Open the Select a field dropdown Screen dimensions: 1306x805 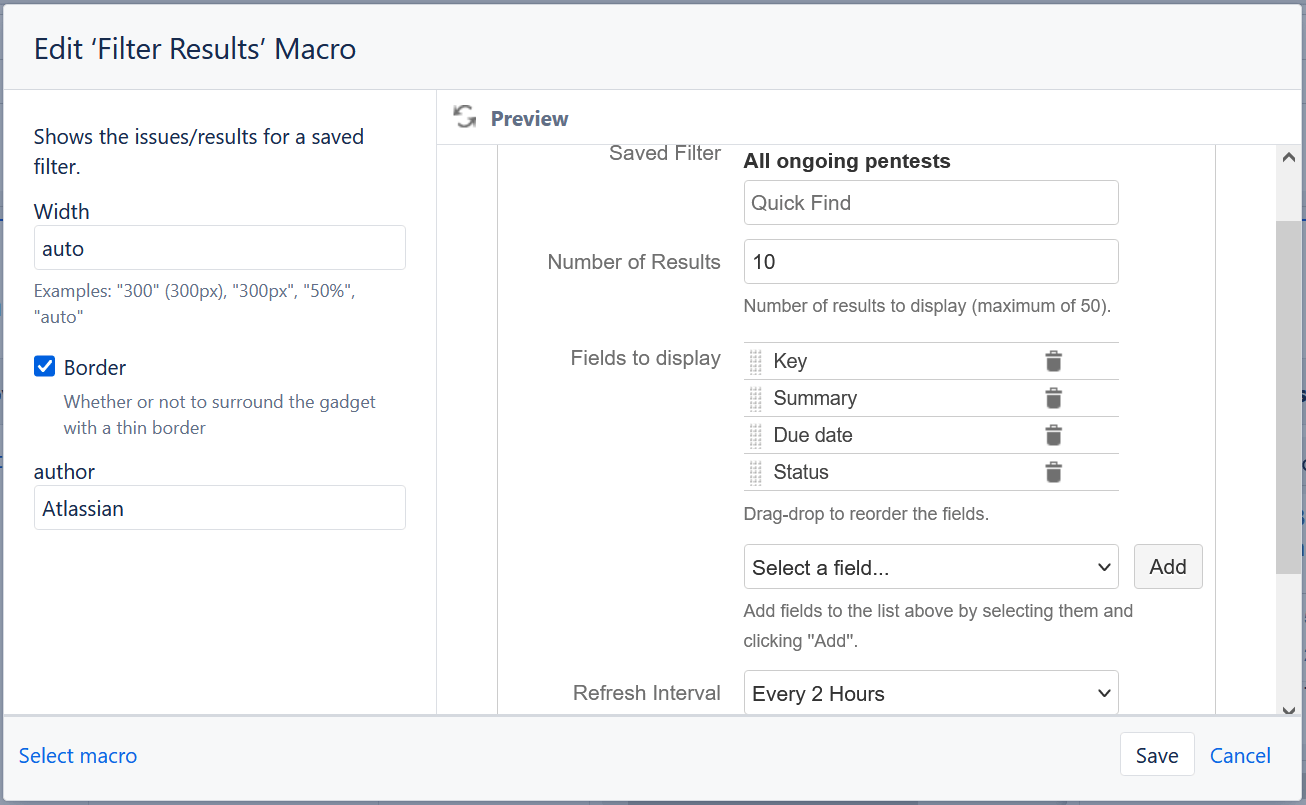[930, 566]
